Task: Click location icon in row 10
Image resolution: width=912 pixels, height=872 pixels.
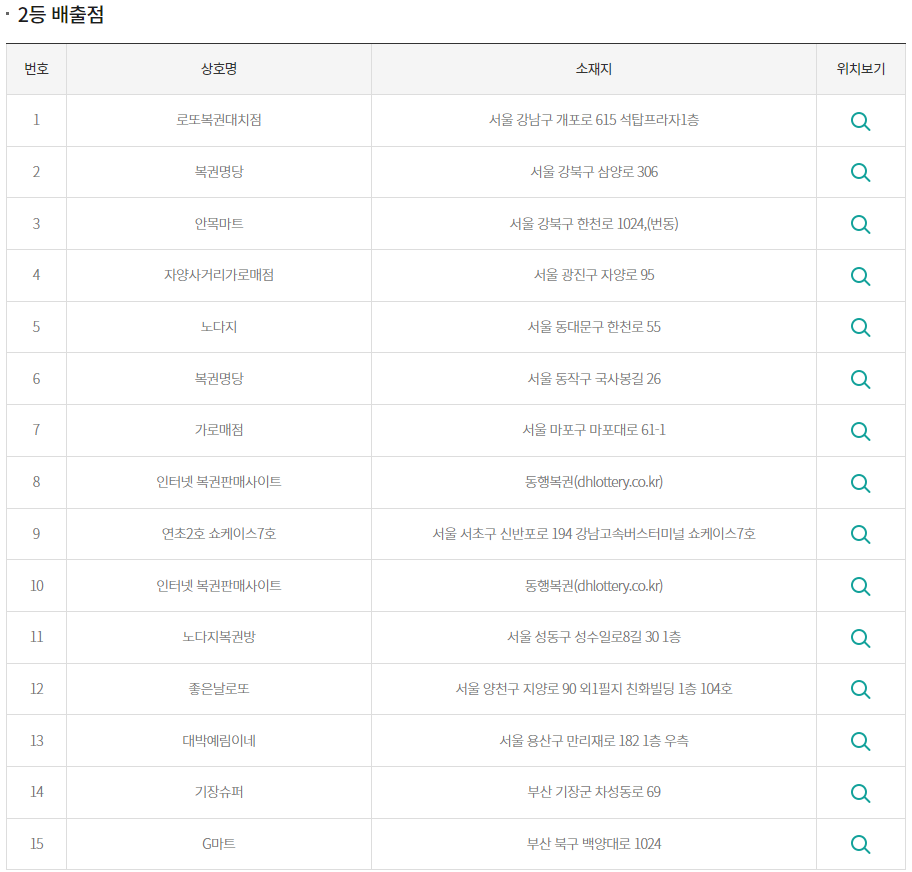Action: pyautogui.click(x=860, y=586)
